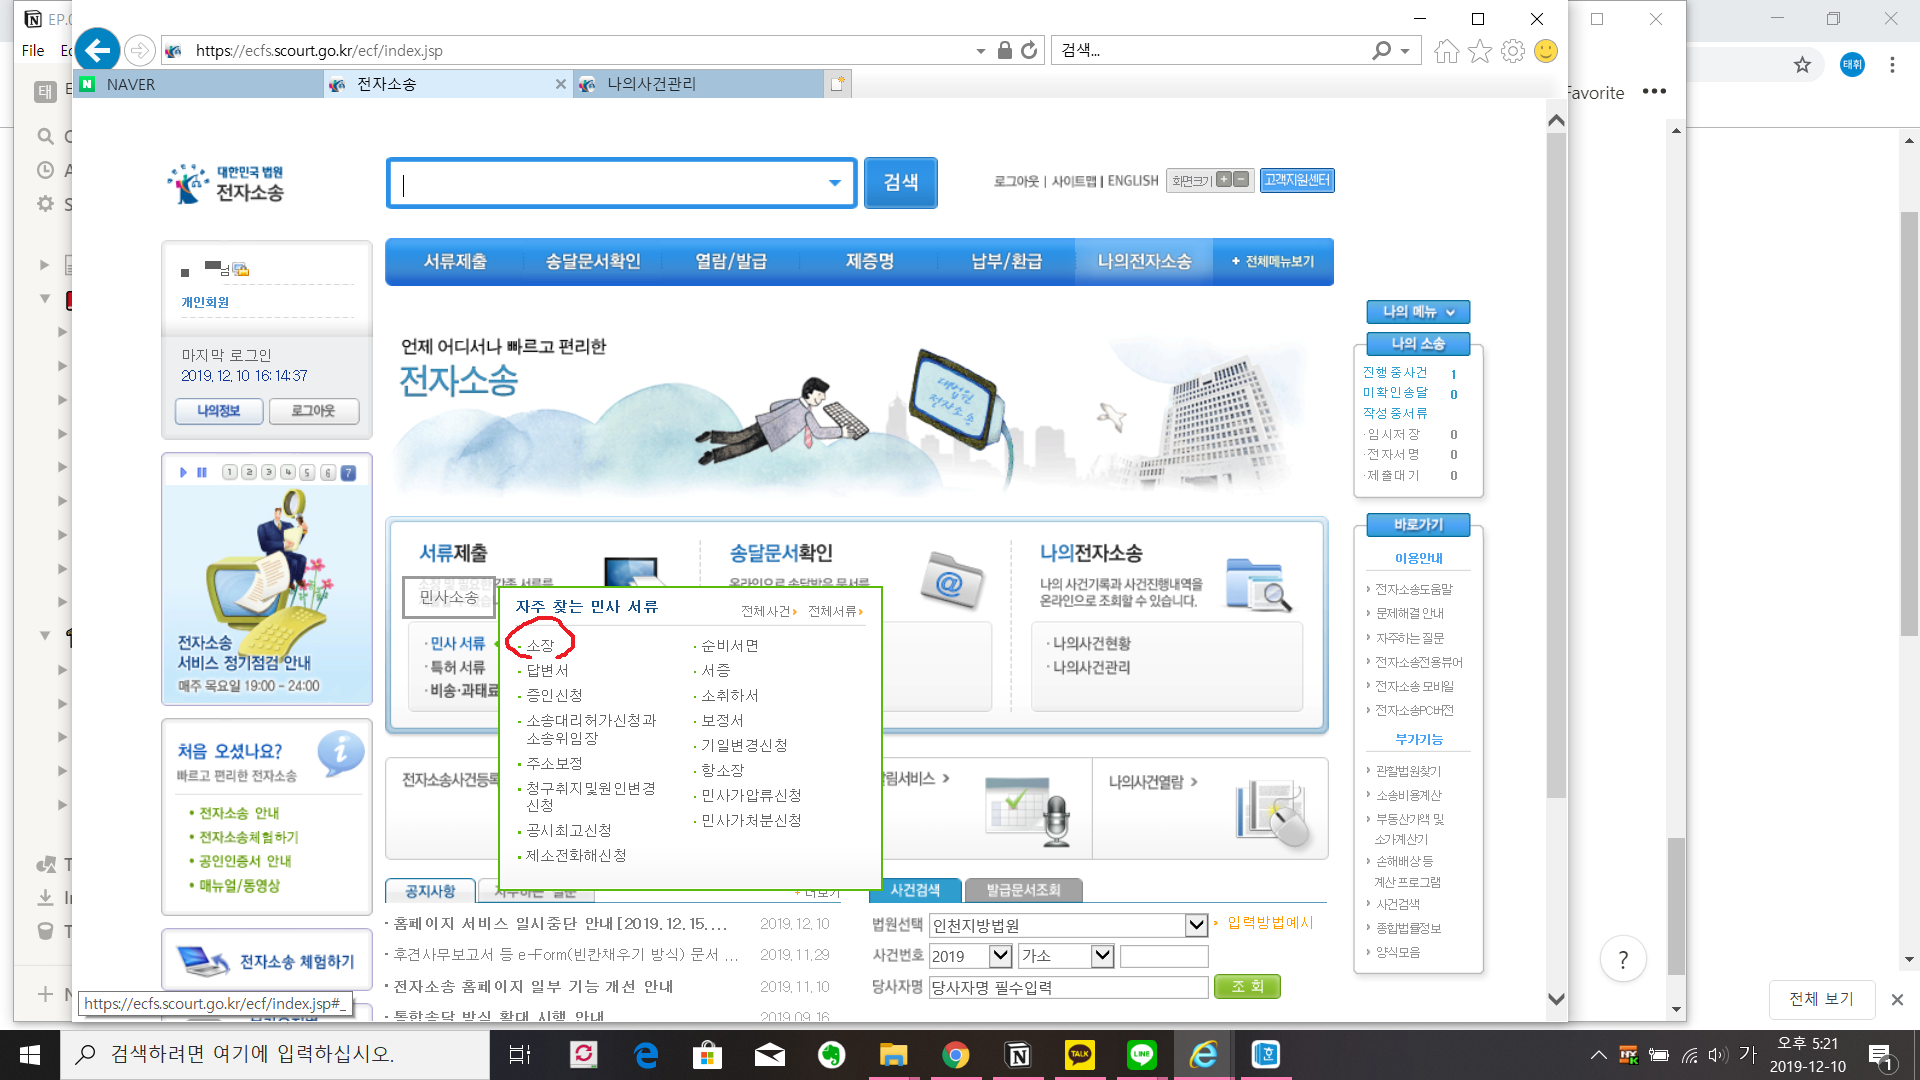Click the case number text field
The image size is (1920, 1080).
(x=1164, y=956)
